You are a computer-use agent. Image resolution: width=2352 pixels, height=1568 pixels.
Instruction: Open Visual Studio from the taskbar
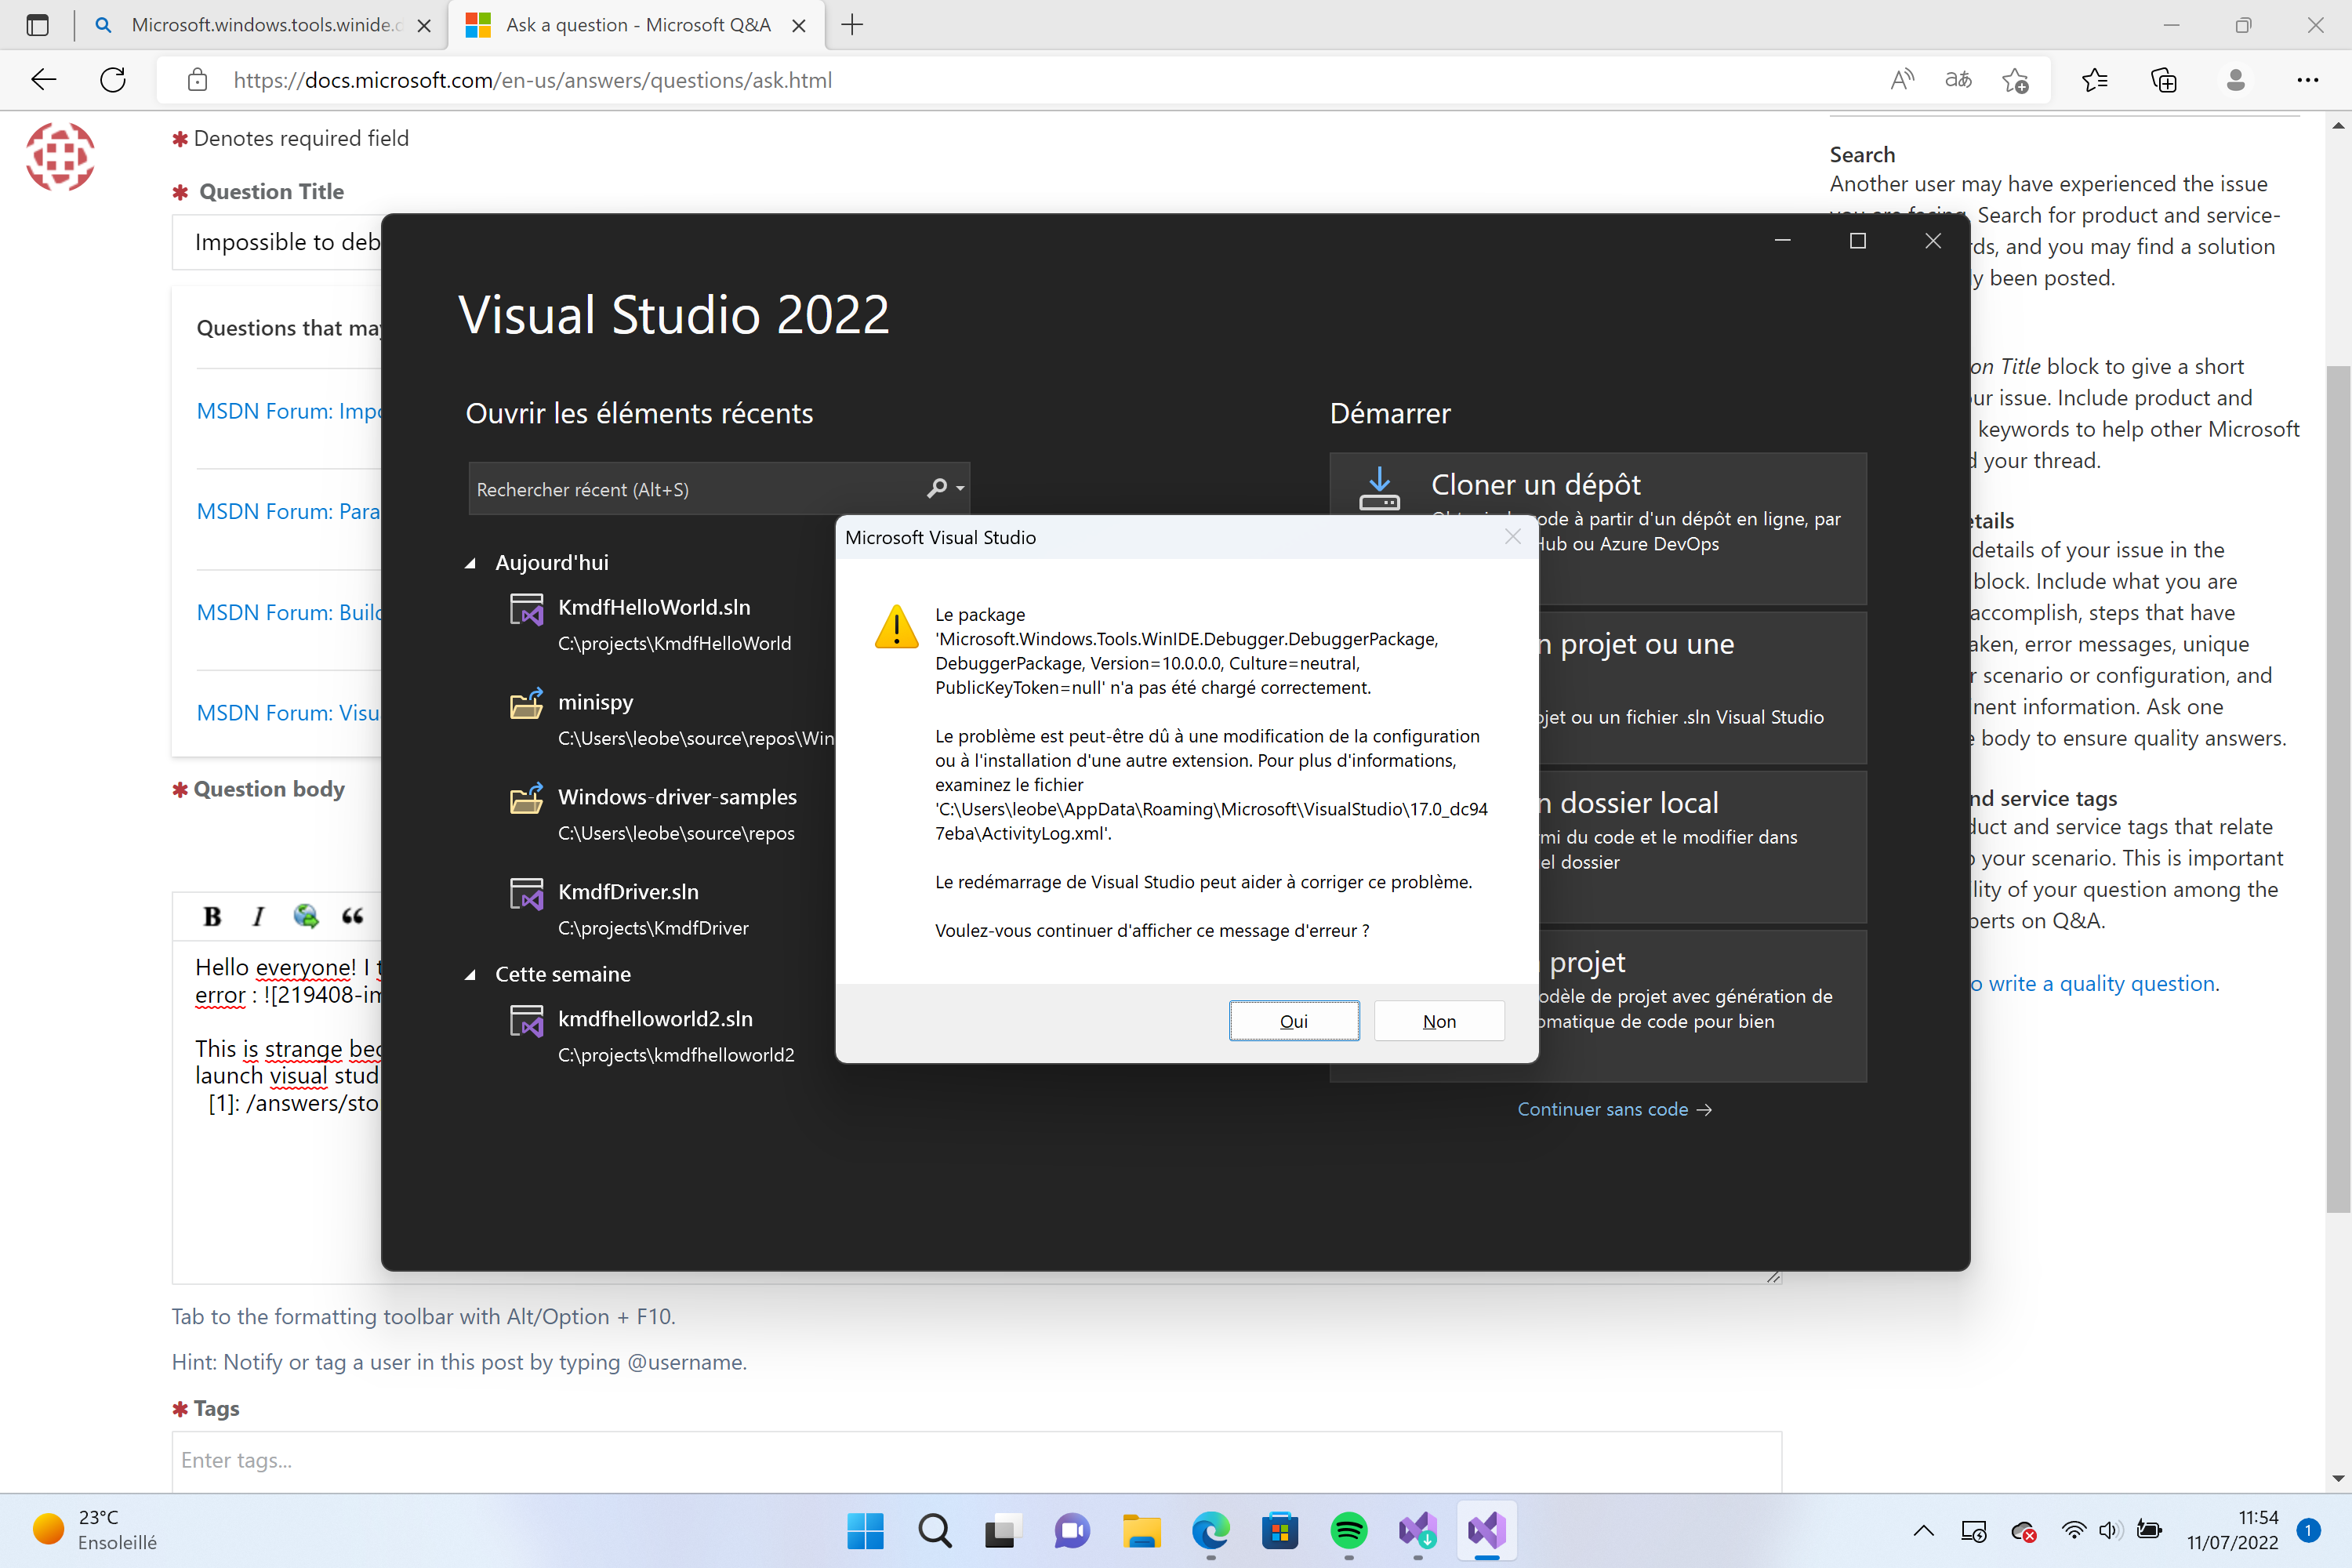pyautogui.click(x=1486, y=1531)
